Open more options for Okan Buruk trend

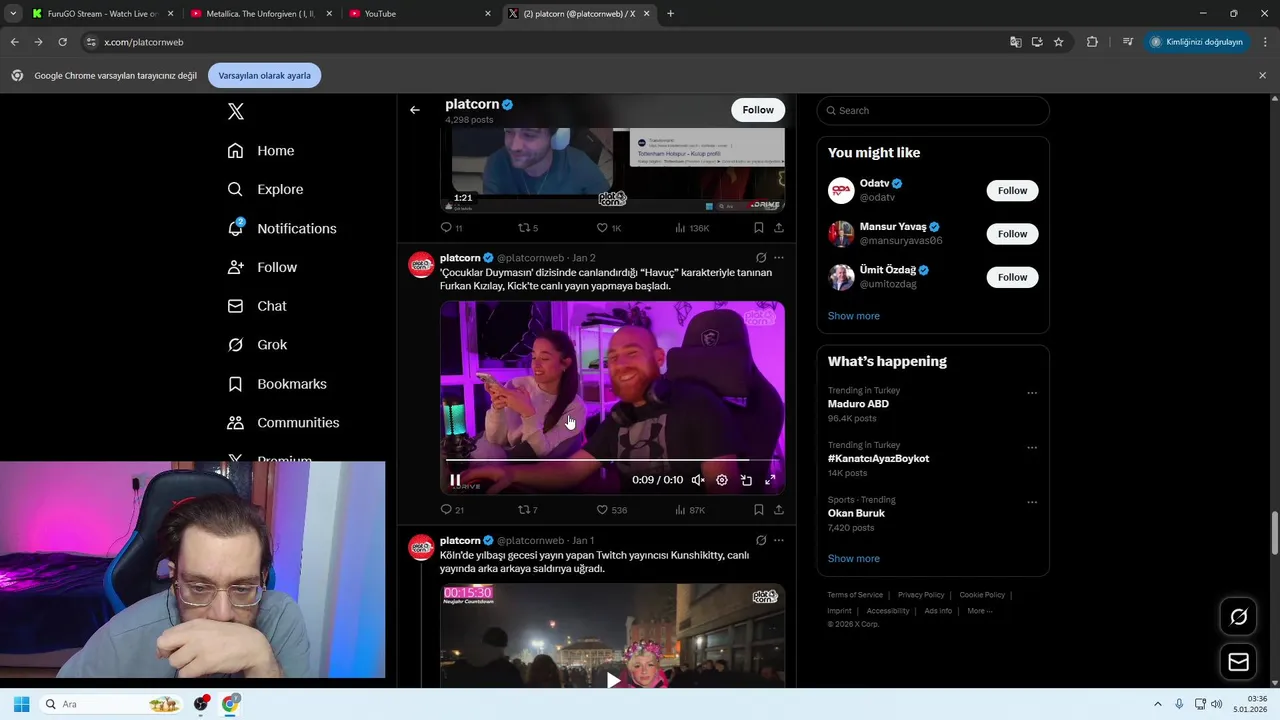coord(1032,502)
